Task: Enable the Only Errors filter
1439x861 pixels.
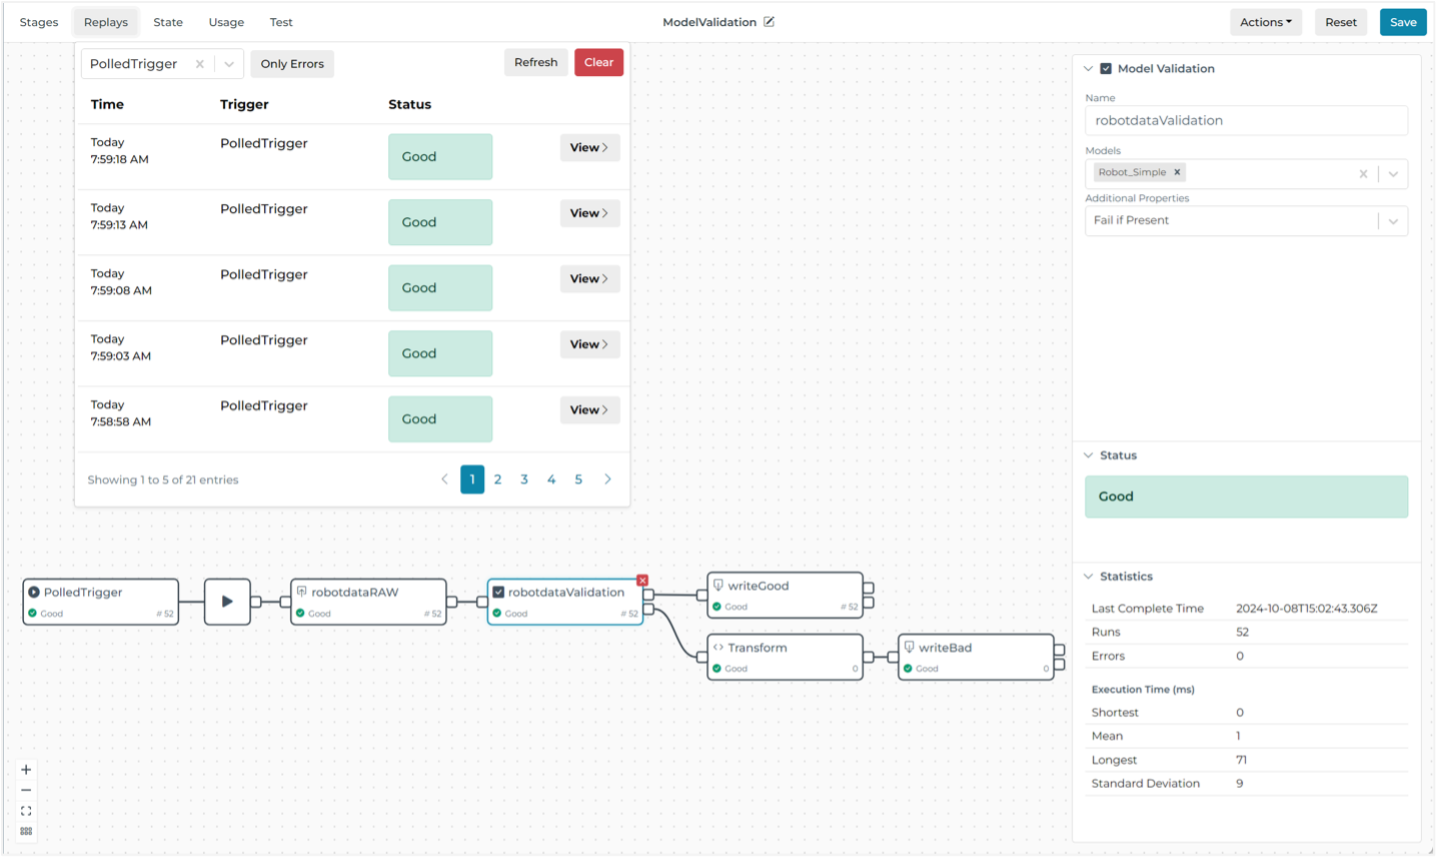Action: [291, 63]
